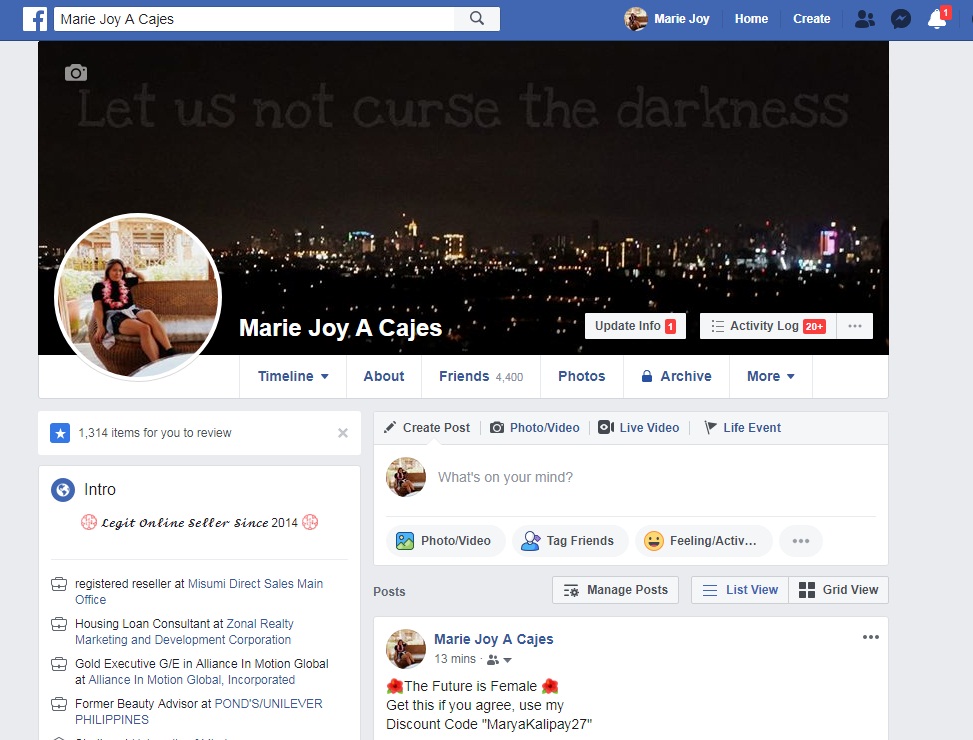Select Create Post composer tab
The image size is (973, 740).
pyautogui.click(x=427, y=428)
